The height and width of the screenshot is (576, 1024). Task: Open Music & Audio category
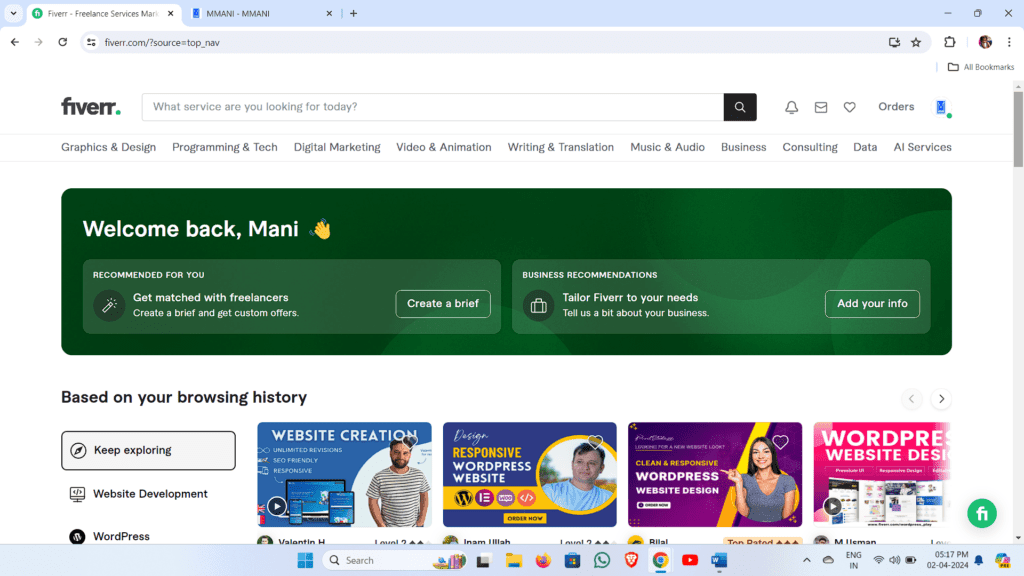point(667,148)
